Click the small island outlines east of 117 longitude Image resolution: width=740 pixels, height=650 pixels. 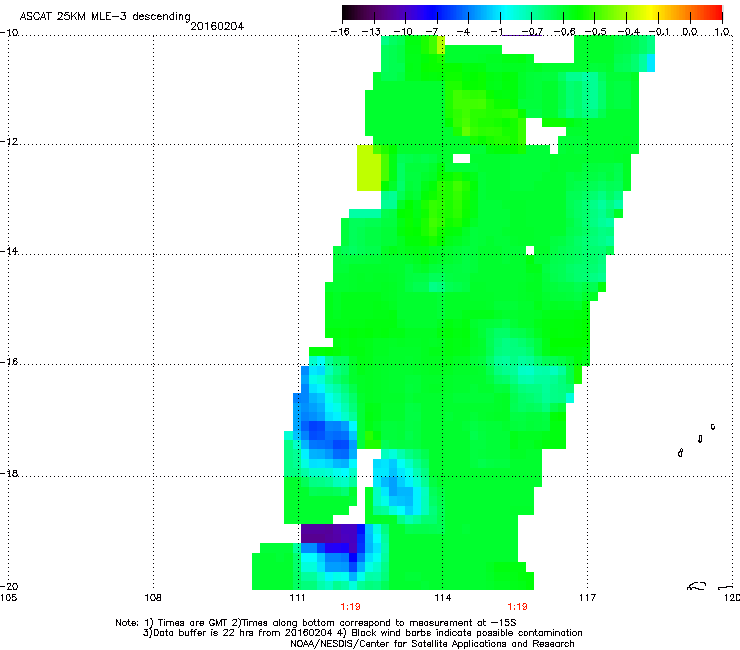(x=697, y=440)
